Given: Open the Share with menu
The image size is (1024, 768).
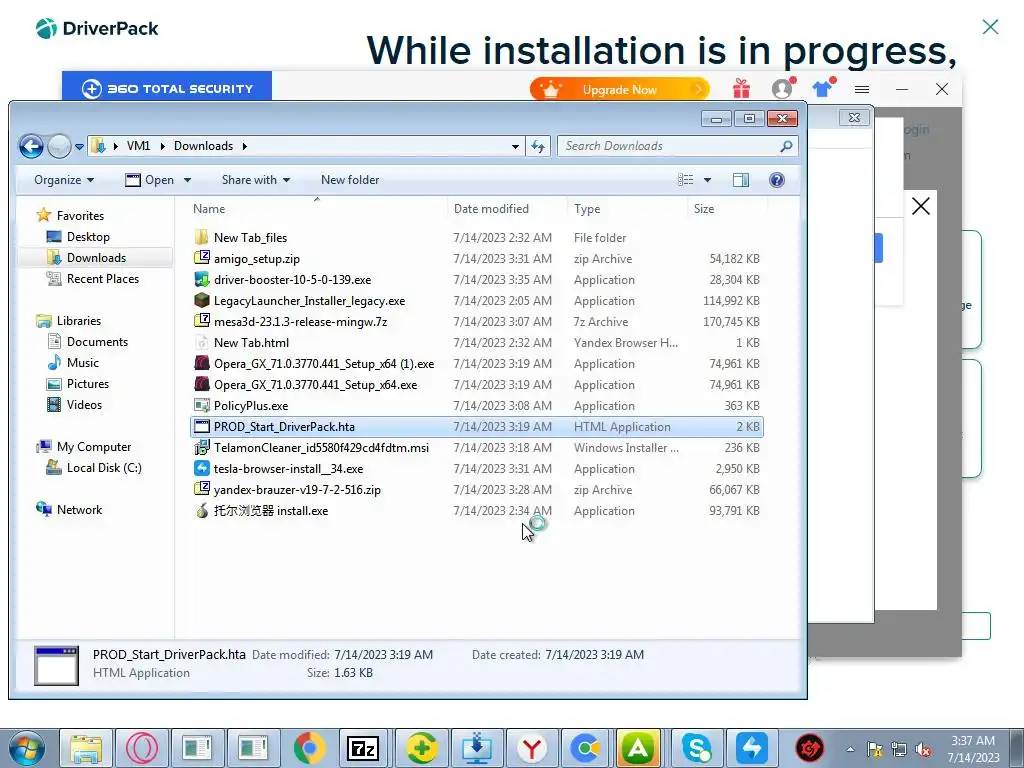Looking at the screenshot, I should (256, 180).
